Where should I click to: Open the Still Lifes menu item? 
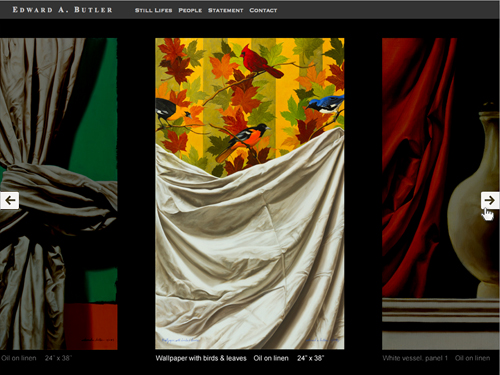click(x=153, y=10)
